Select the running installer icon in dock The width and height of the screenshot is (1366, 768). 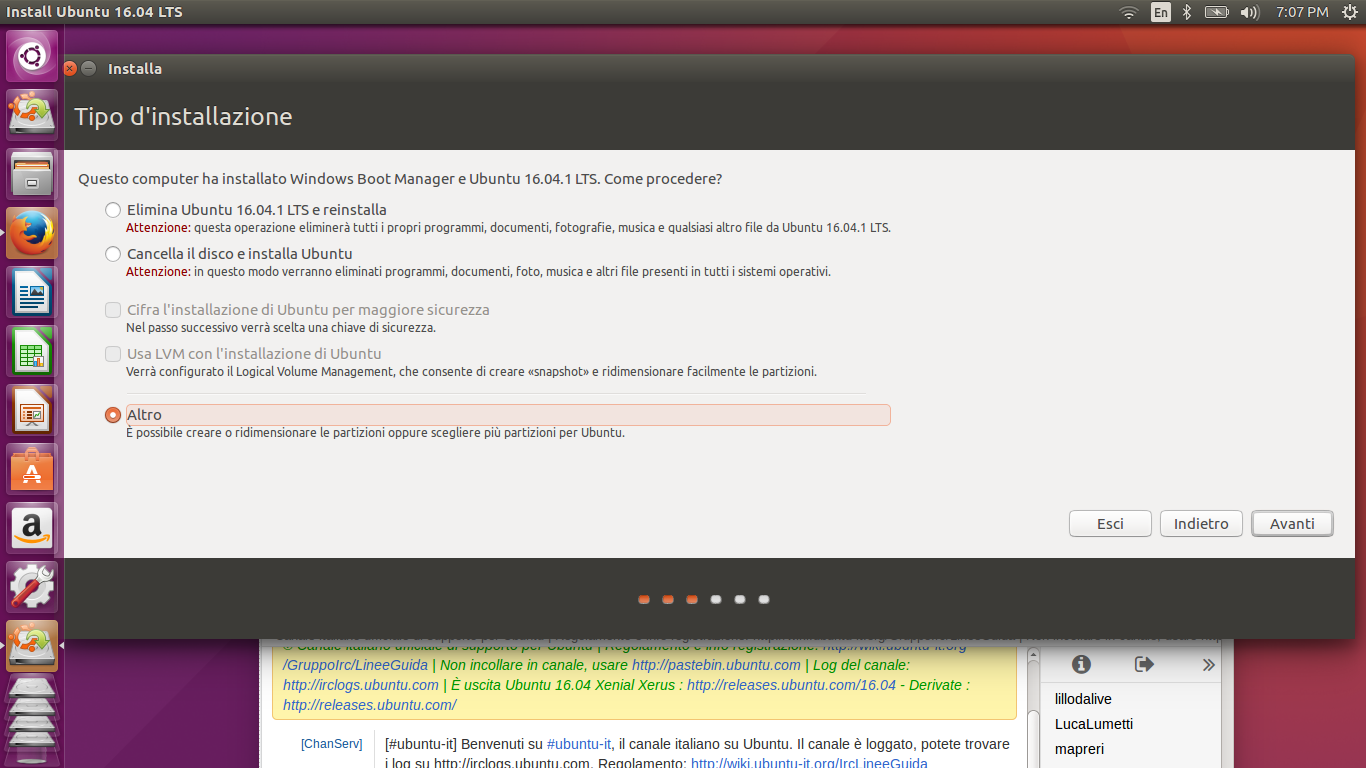click(x=32, y=645)
